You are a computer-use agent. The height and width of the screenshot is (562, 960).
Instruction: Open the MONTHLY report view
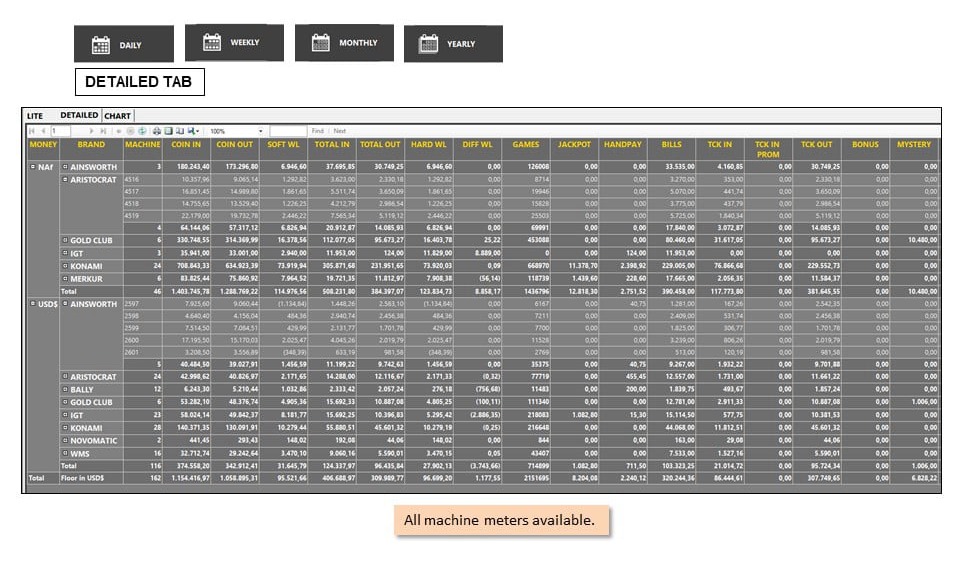click(x=344, y=43)
